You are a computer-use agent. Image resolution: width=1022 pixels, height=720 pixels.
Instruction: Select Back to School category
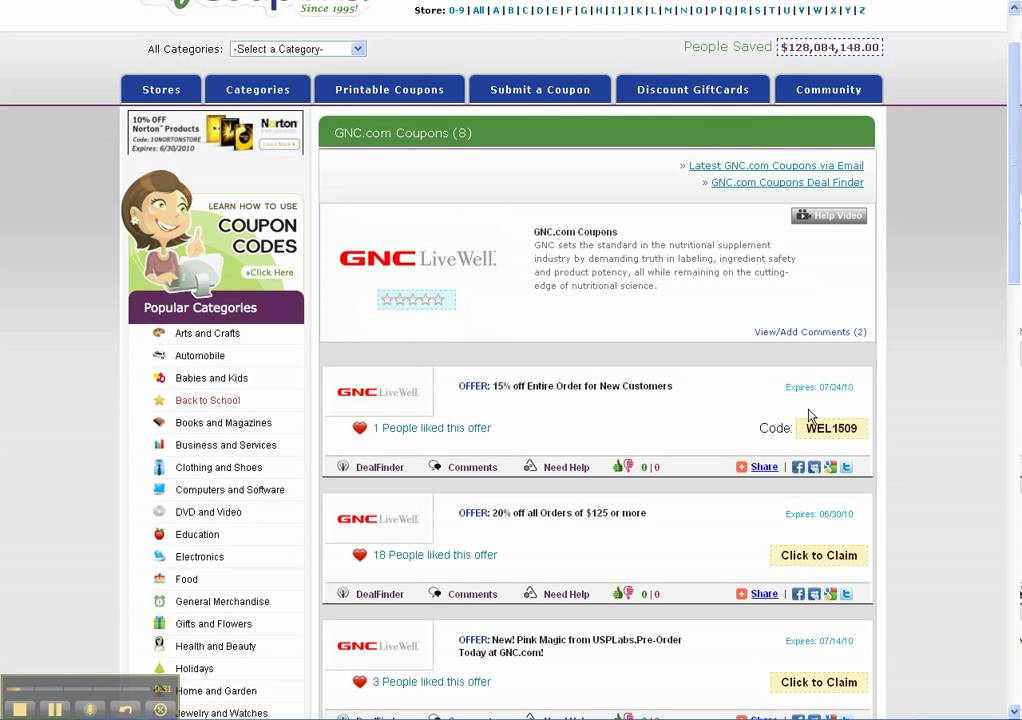[x=207, y=400]
